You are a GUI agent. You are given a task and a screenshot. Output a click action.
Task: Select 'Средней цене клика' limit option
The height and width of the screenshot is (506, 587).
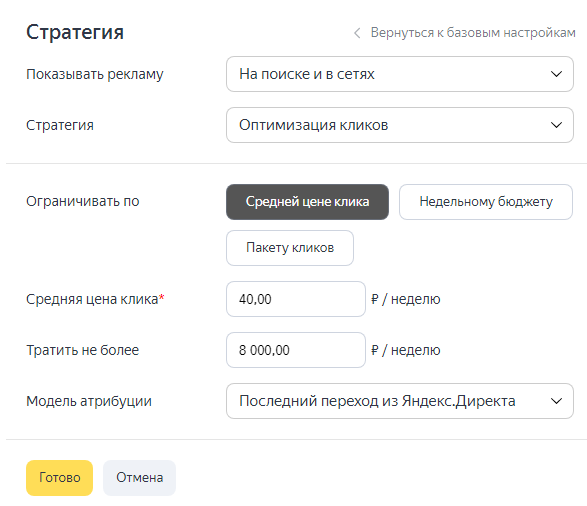click(307, 202)
